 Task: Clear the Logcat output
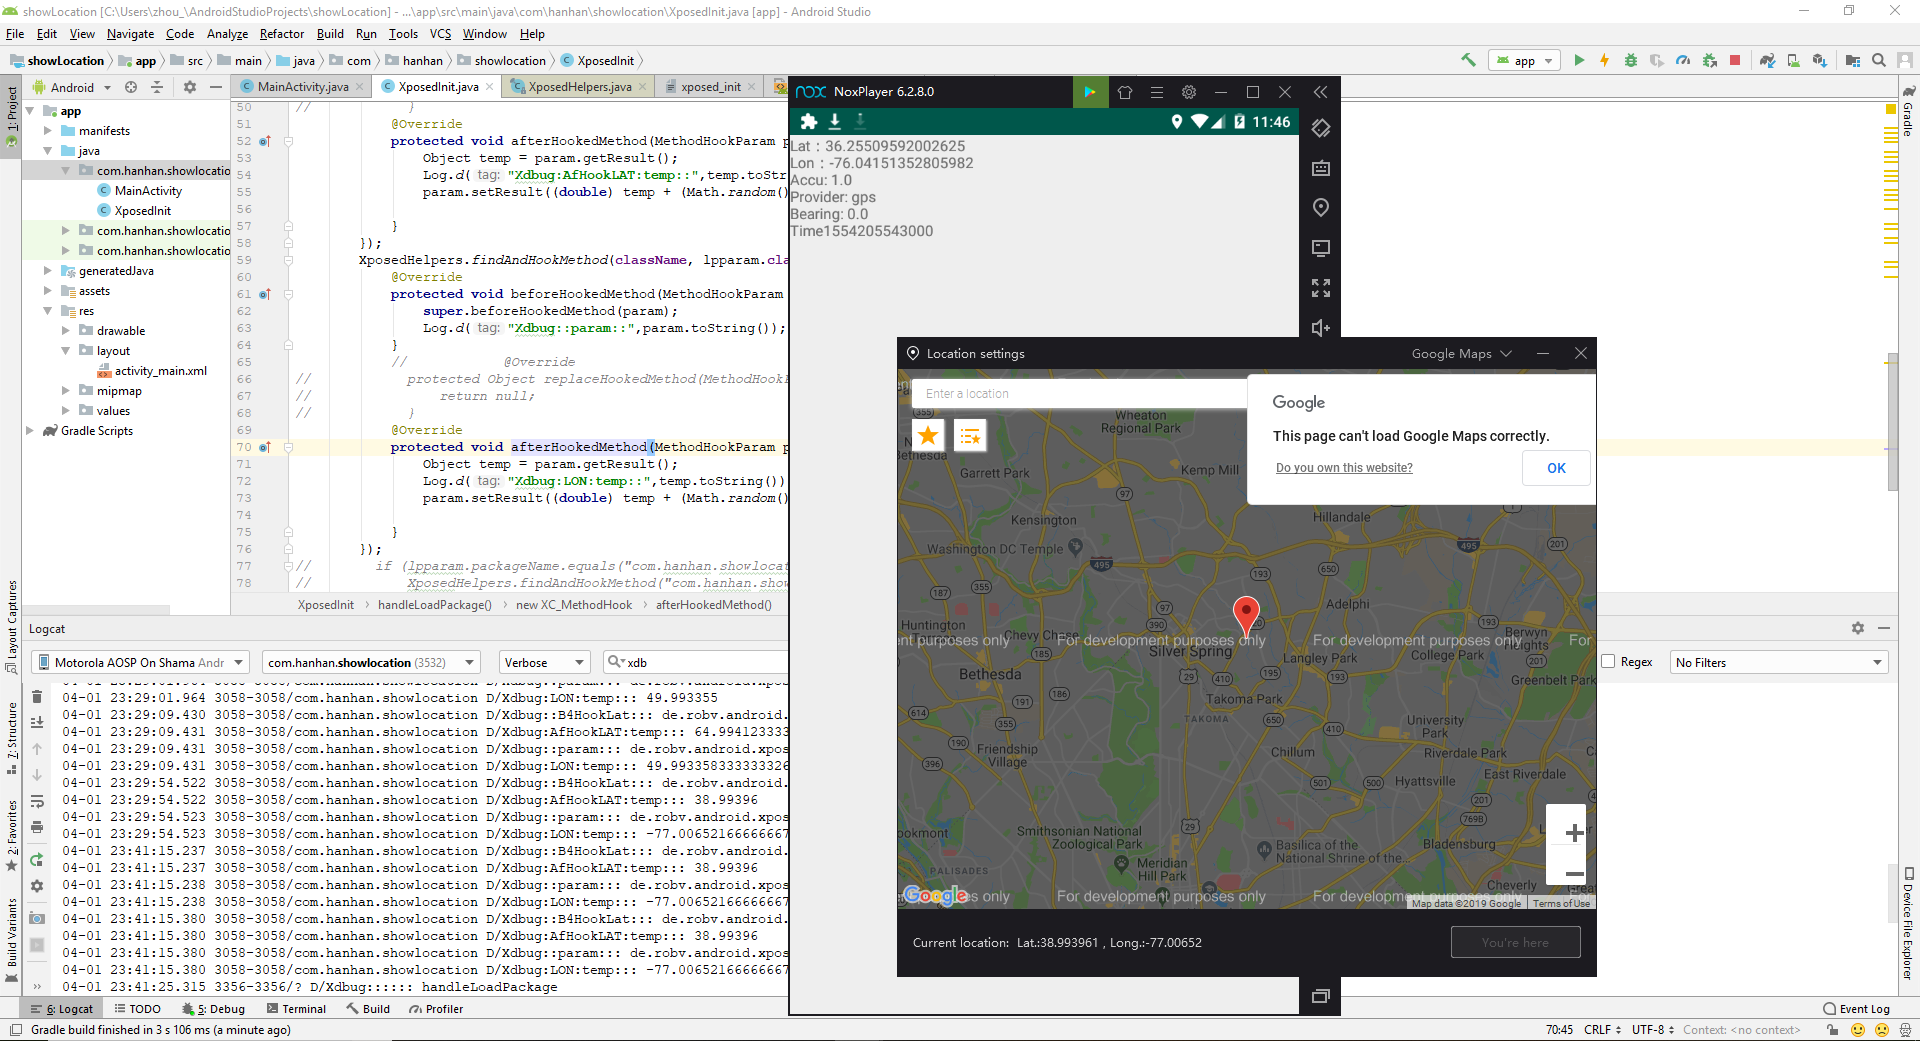pyautogui.click(x=36, y=696)
